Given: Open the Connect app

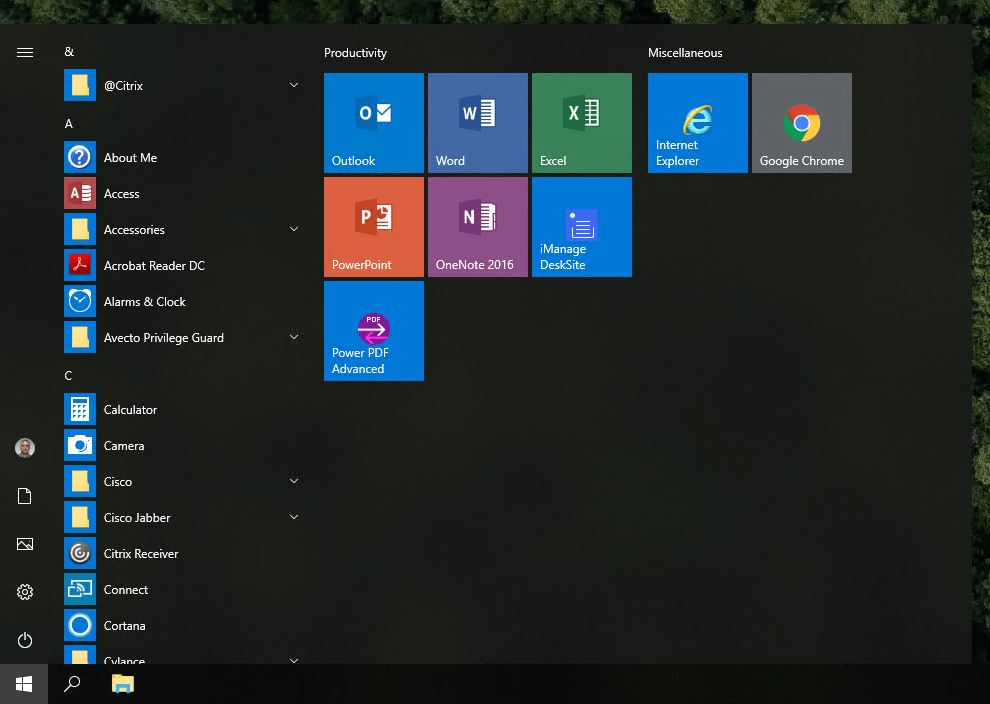Looking at the screenshot, I should 183,589.
